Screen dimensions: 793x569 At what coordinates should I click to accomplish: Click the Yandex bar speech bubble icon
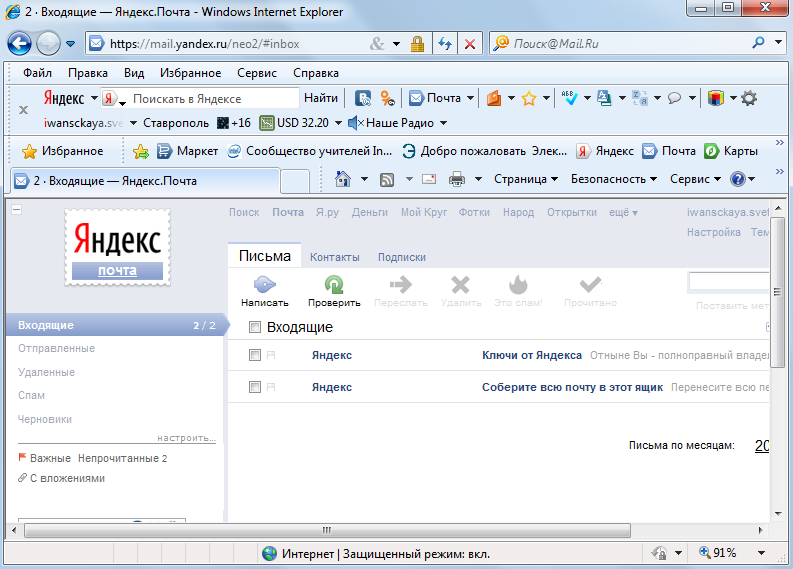(x=674, y=98)
